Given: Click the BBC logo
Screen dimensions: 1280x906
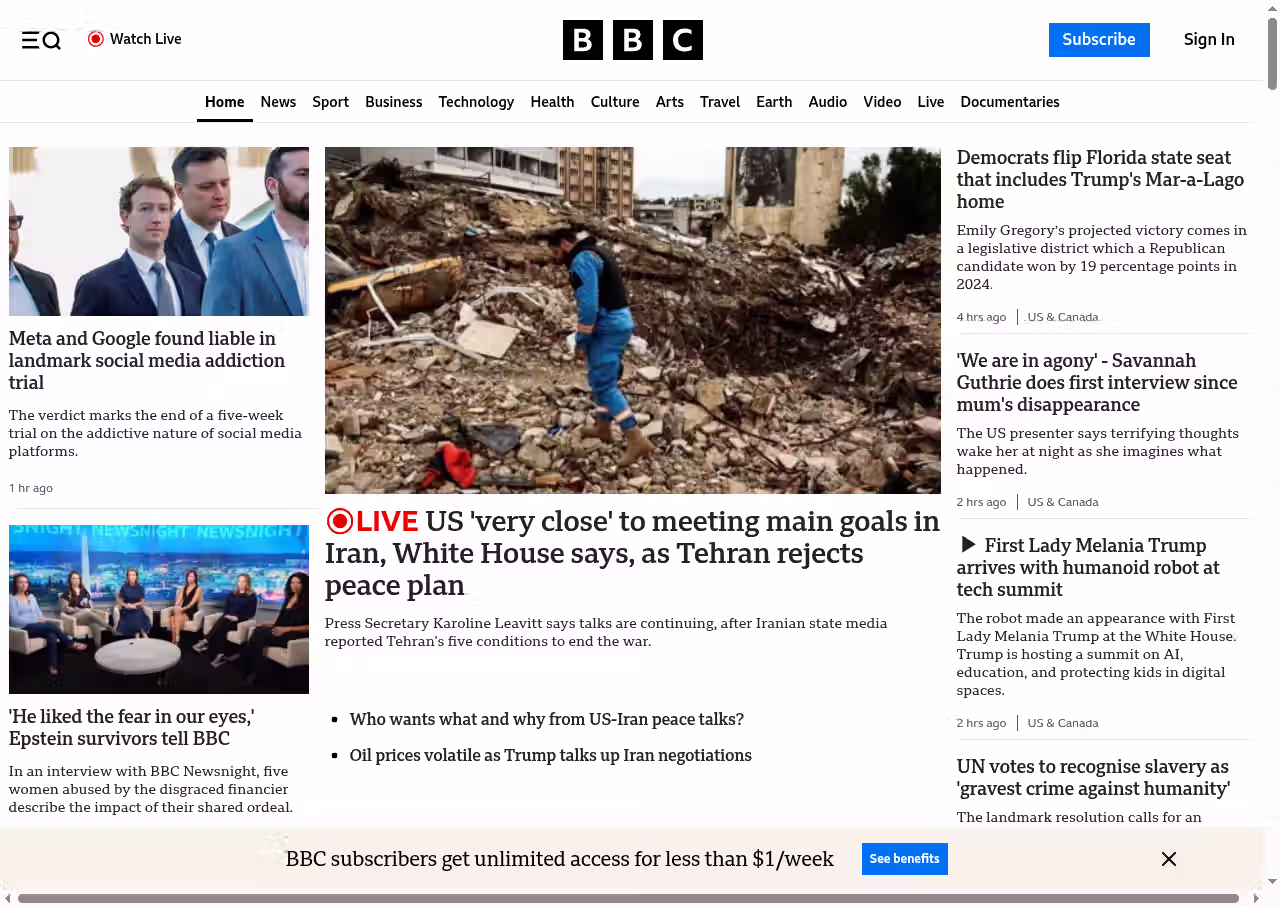Looking at the screenshot, I should coord(632,40).
